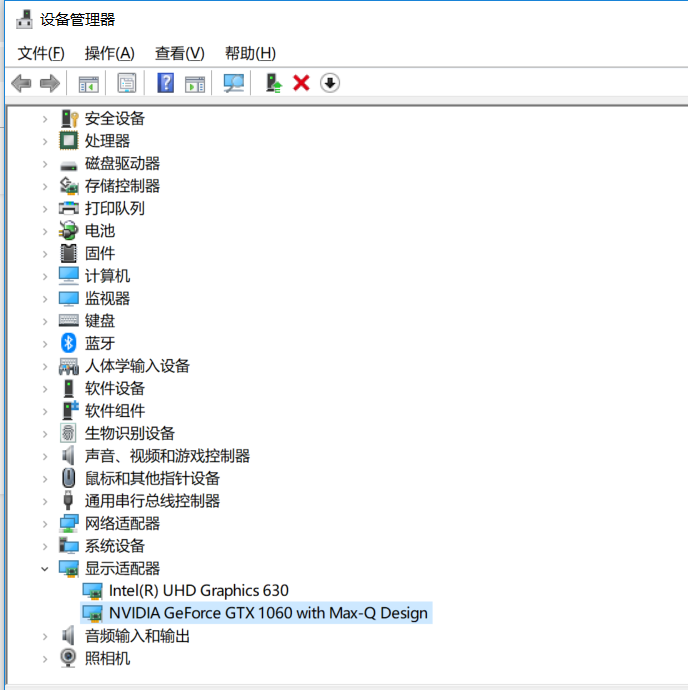Toggle the console tree pane icon

[x=88, y=84]
